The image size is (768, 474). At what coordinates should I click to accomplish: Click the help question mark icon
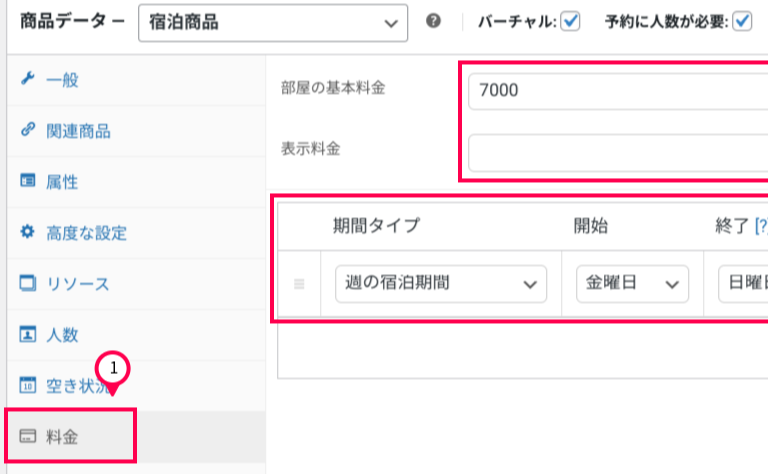coord(433,21)
